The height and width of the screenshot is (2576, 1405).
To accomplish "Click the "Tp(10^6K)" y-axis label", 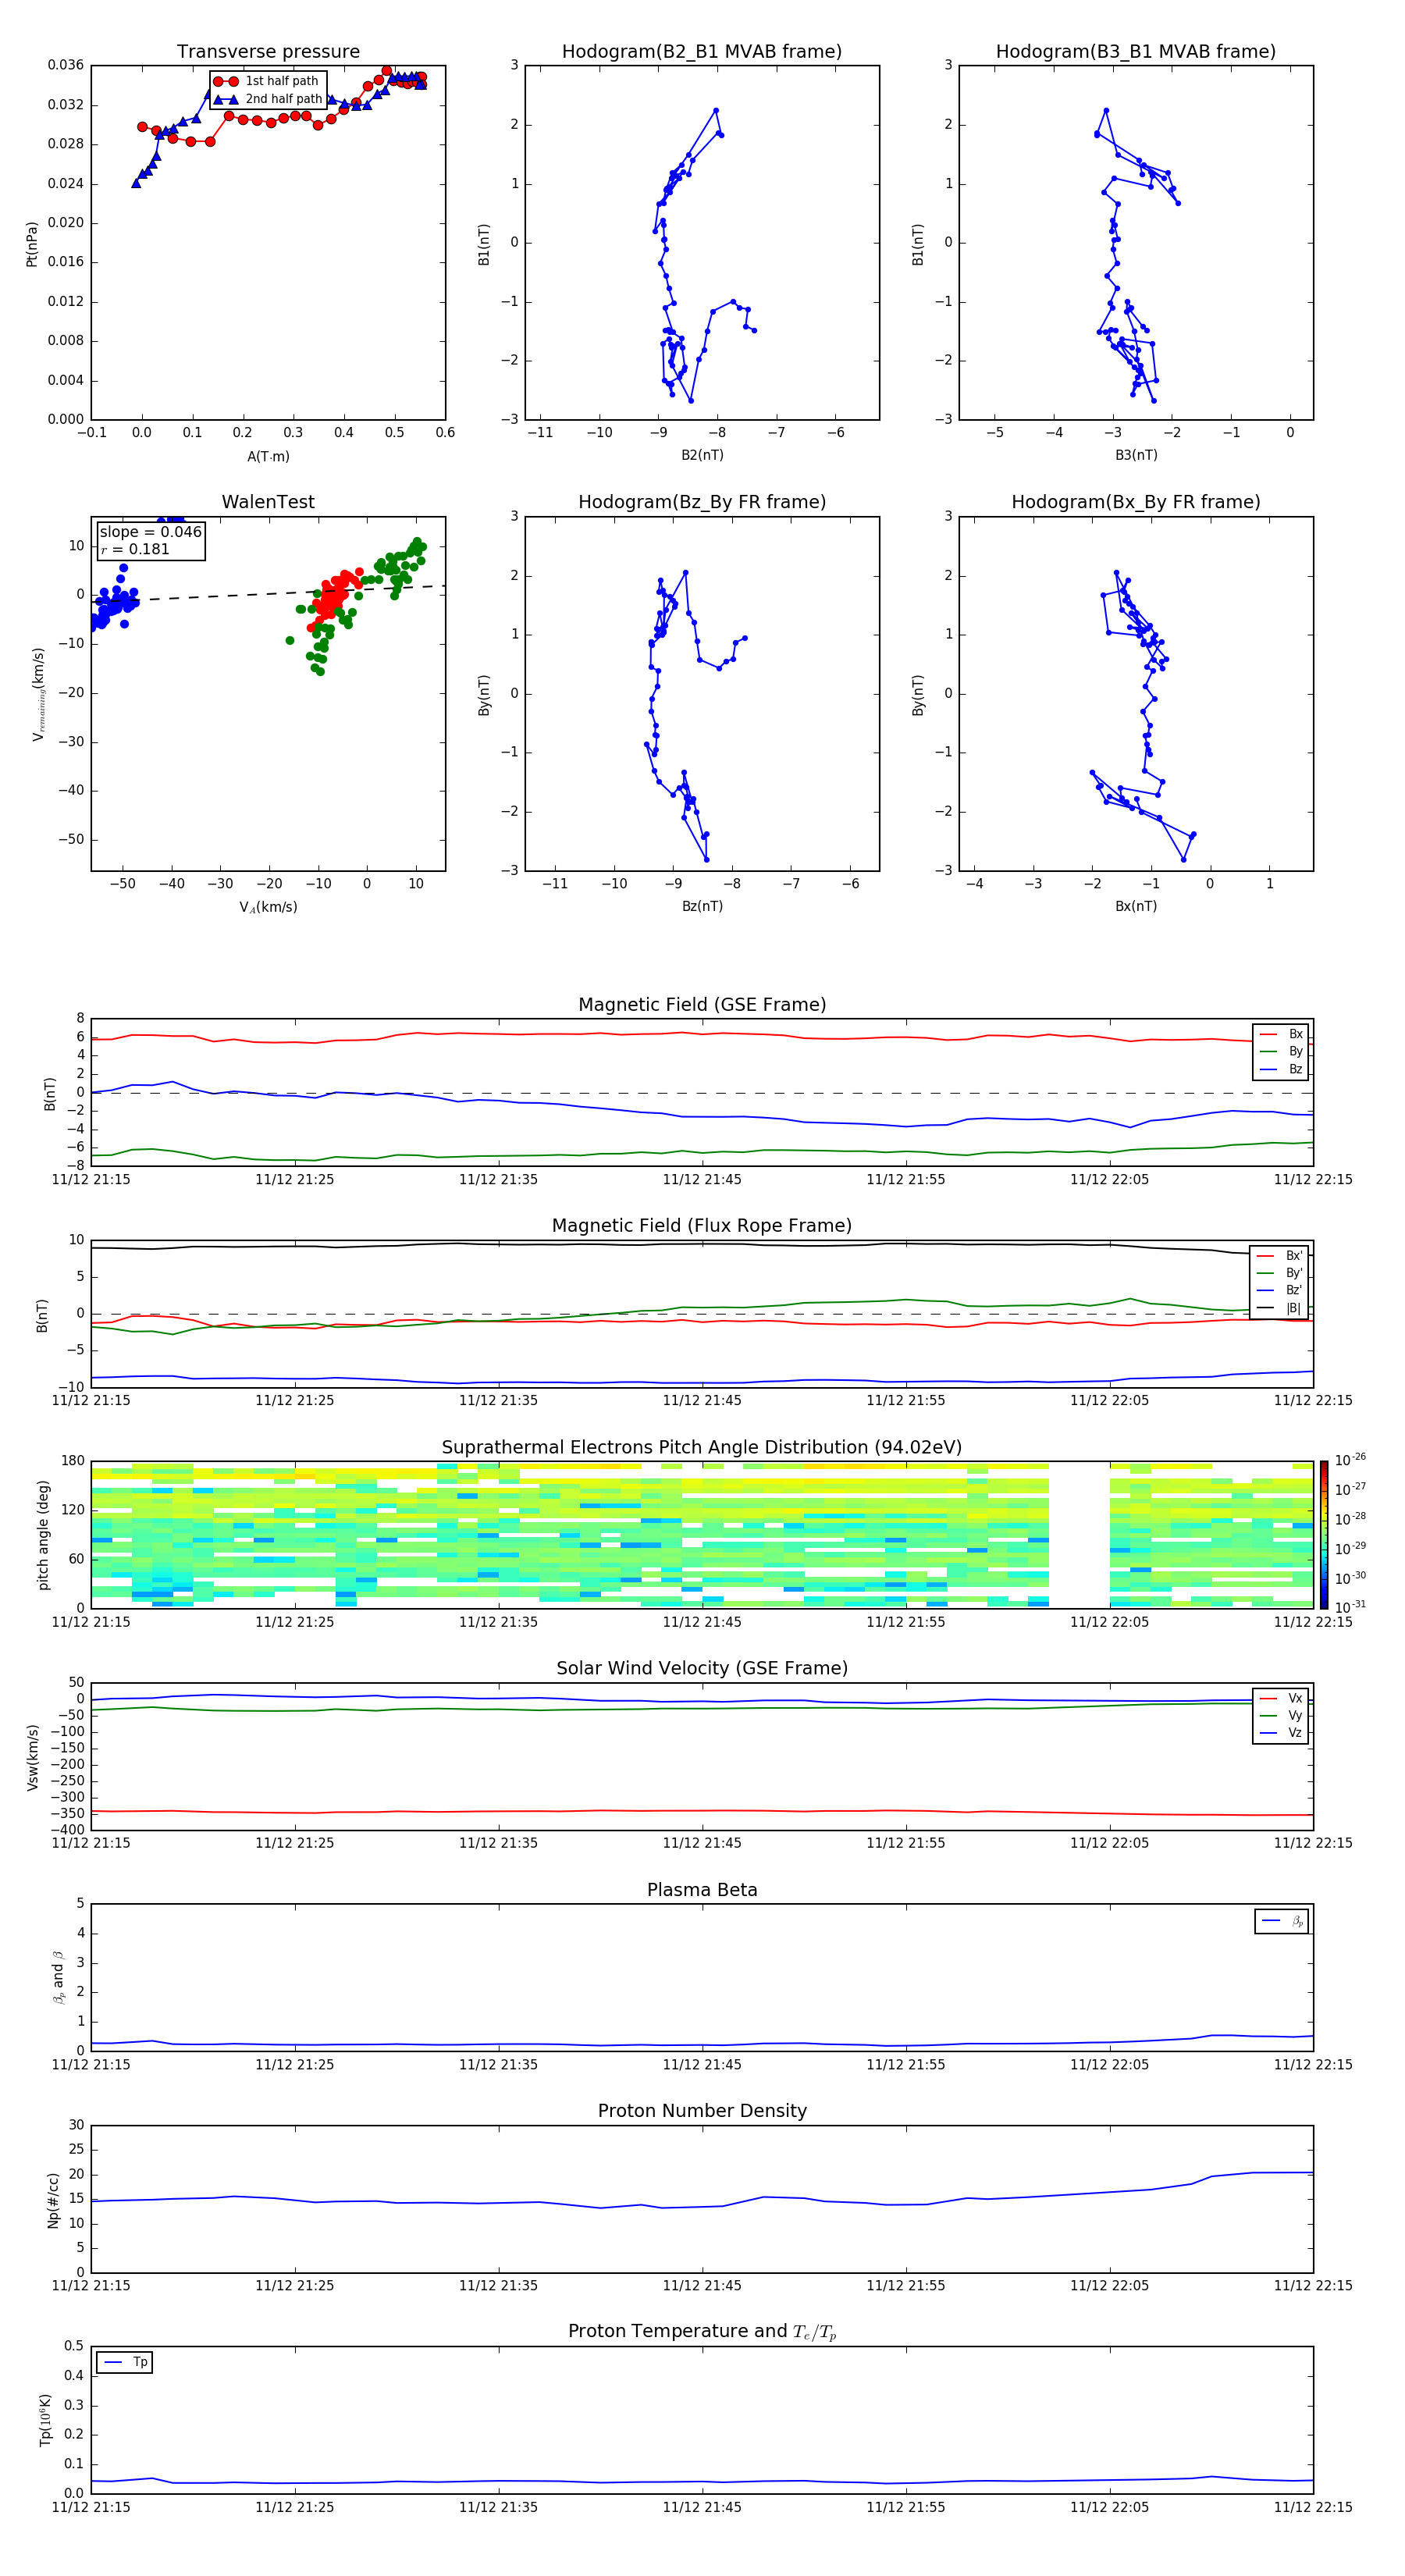I will click(x=45, y=2420).
